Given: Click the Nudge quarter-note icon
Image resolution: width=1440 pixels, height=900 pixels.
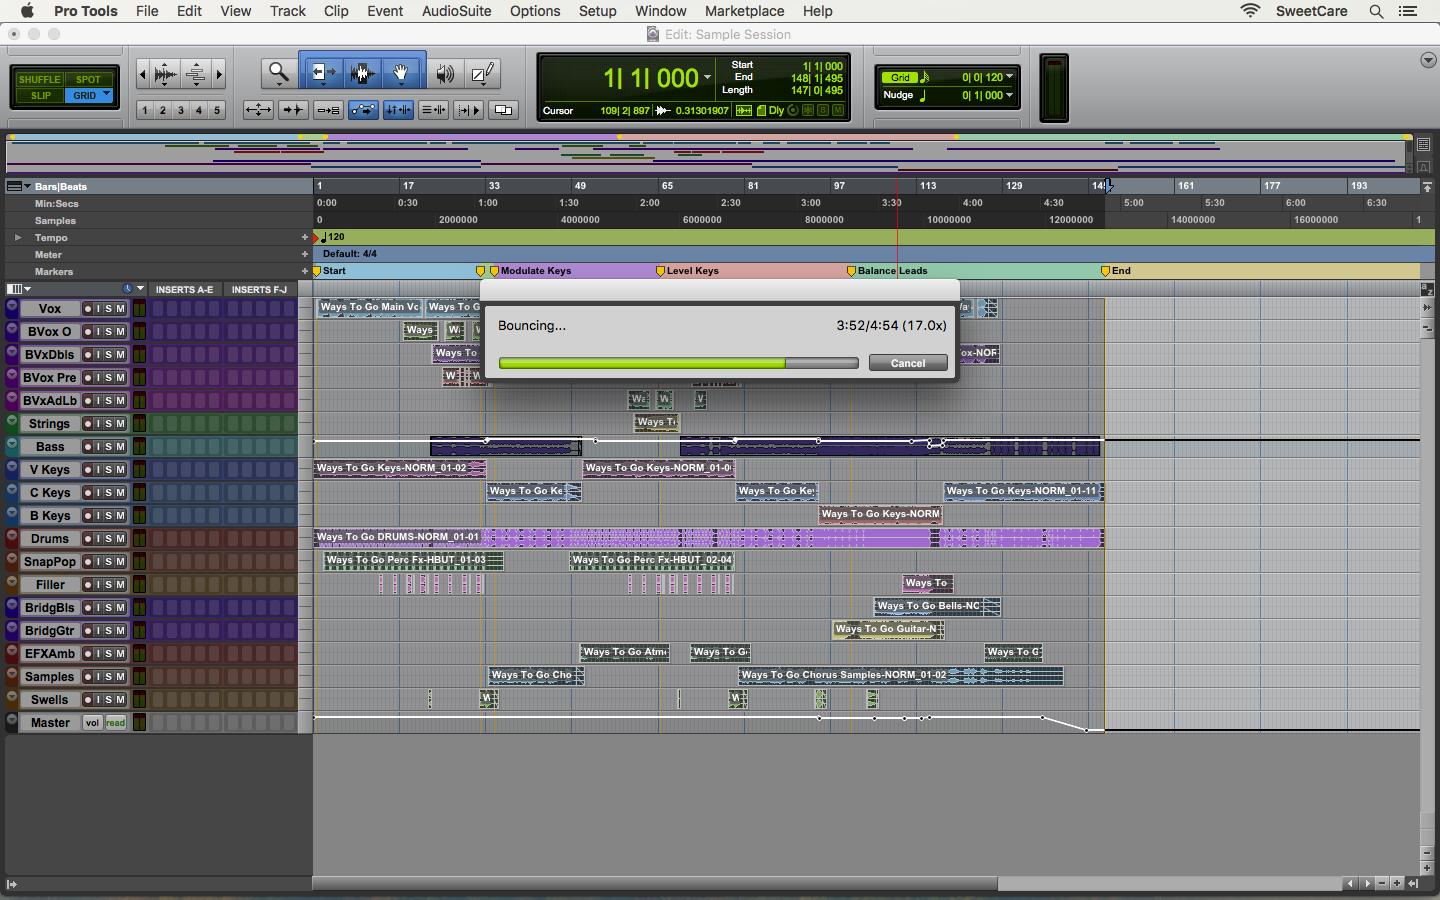Looking at the screenshot, I should coord(922,95).
